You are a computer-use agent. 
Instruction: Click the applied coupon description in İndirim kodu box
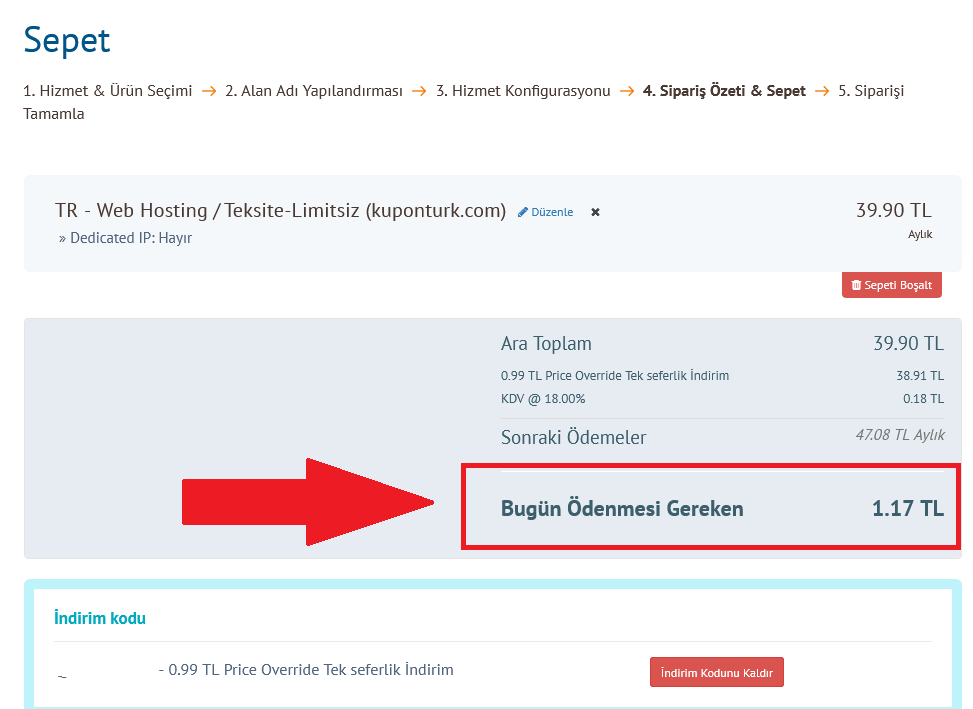click(306, 670)
